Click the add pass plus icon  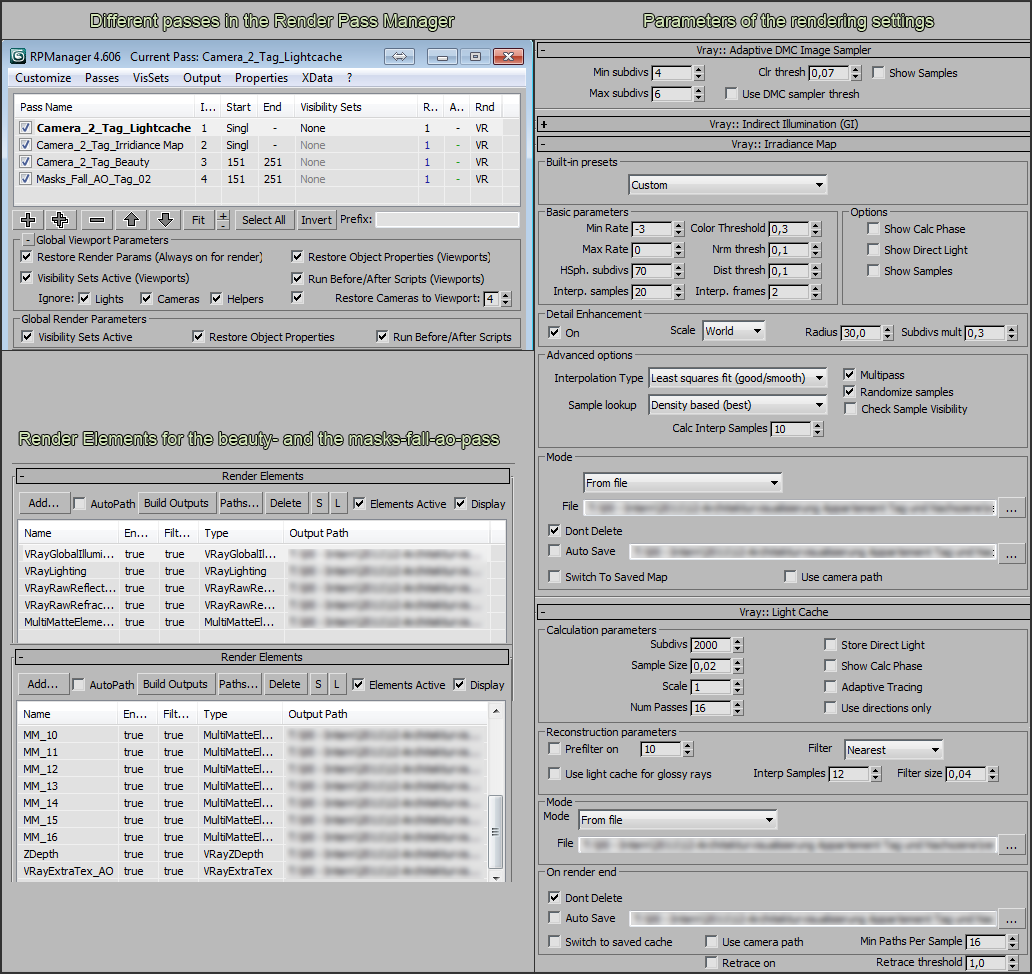pos(28,220)
